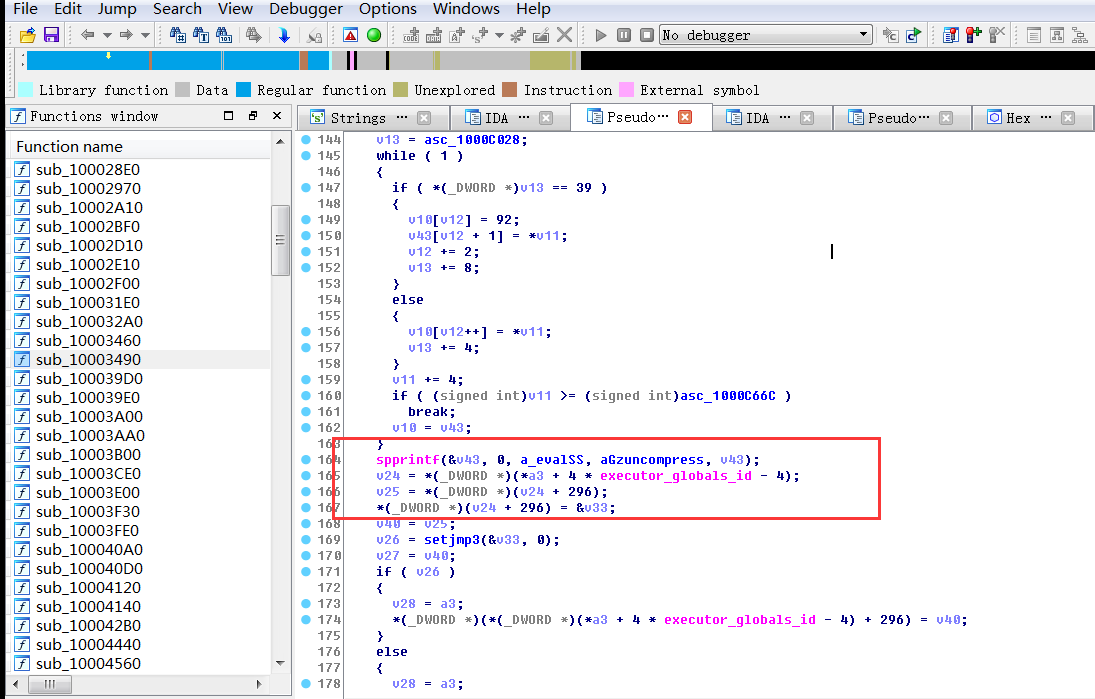Click the breakpoint list icon
This screenshot has width=1095, height=699.
pos(950,35)
